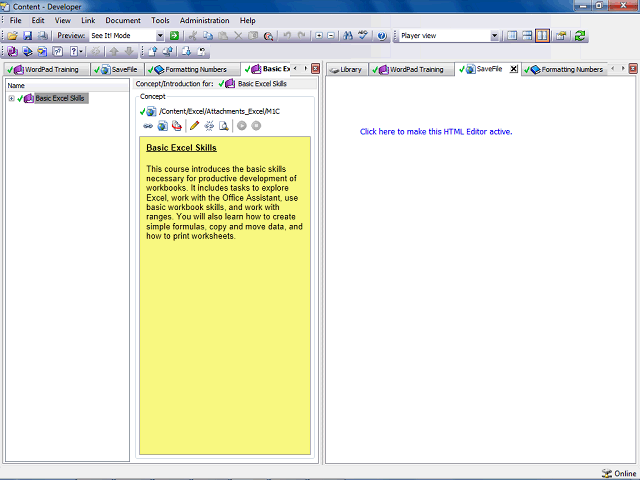This screenshot has height=480, width=640.
Task: Click the move down arrow icon
Action: (x=129, y=51)
